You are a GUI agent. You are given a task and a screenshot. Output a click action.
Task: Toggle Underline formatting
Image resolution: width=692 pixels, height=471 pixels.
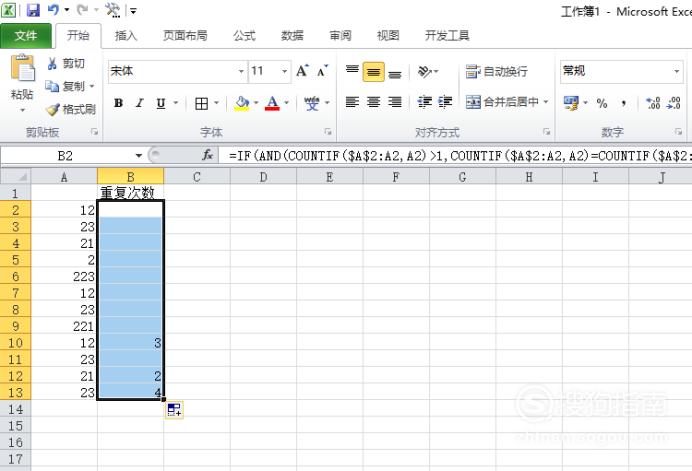(161, 104)
